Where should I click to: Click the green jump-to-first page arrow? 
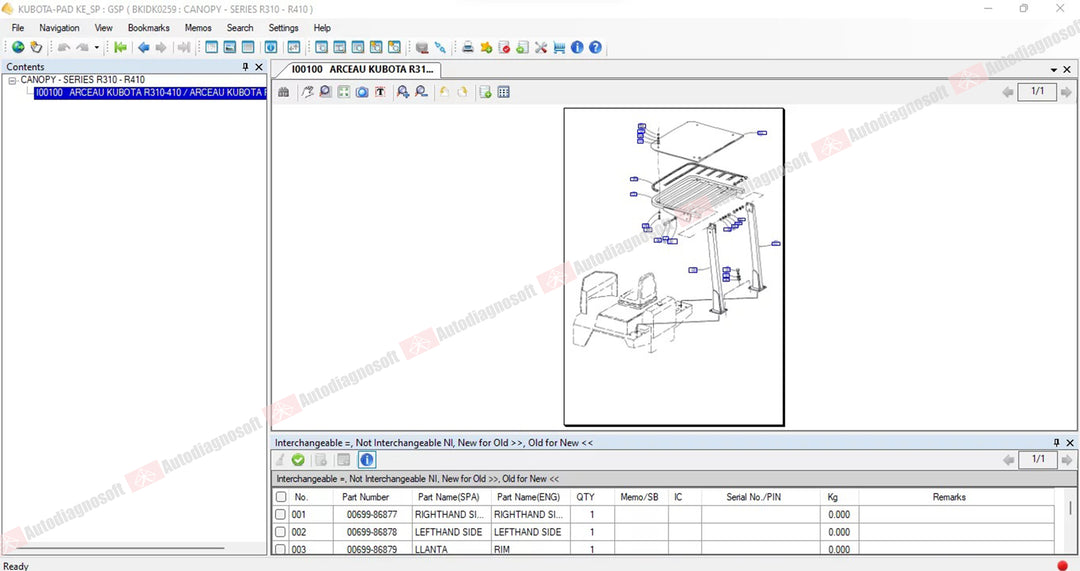pyautogui.click(x=121, y=47)
